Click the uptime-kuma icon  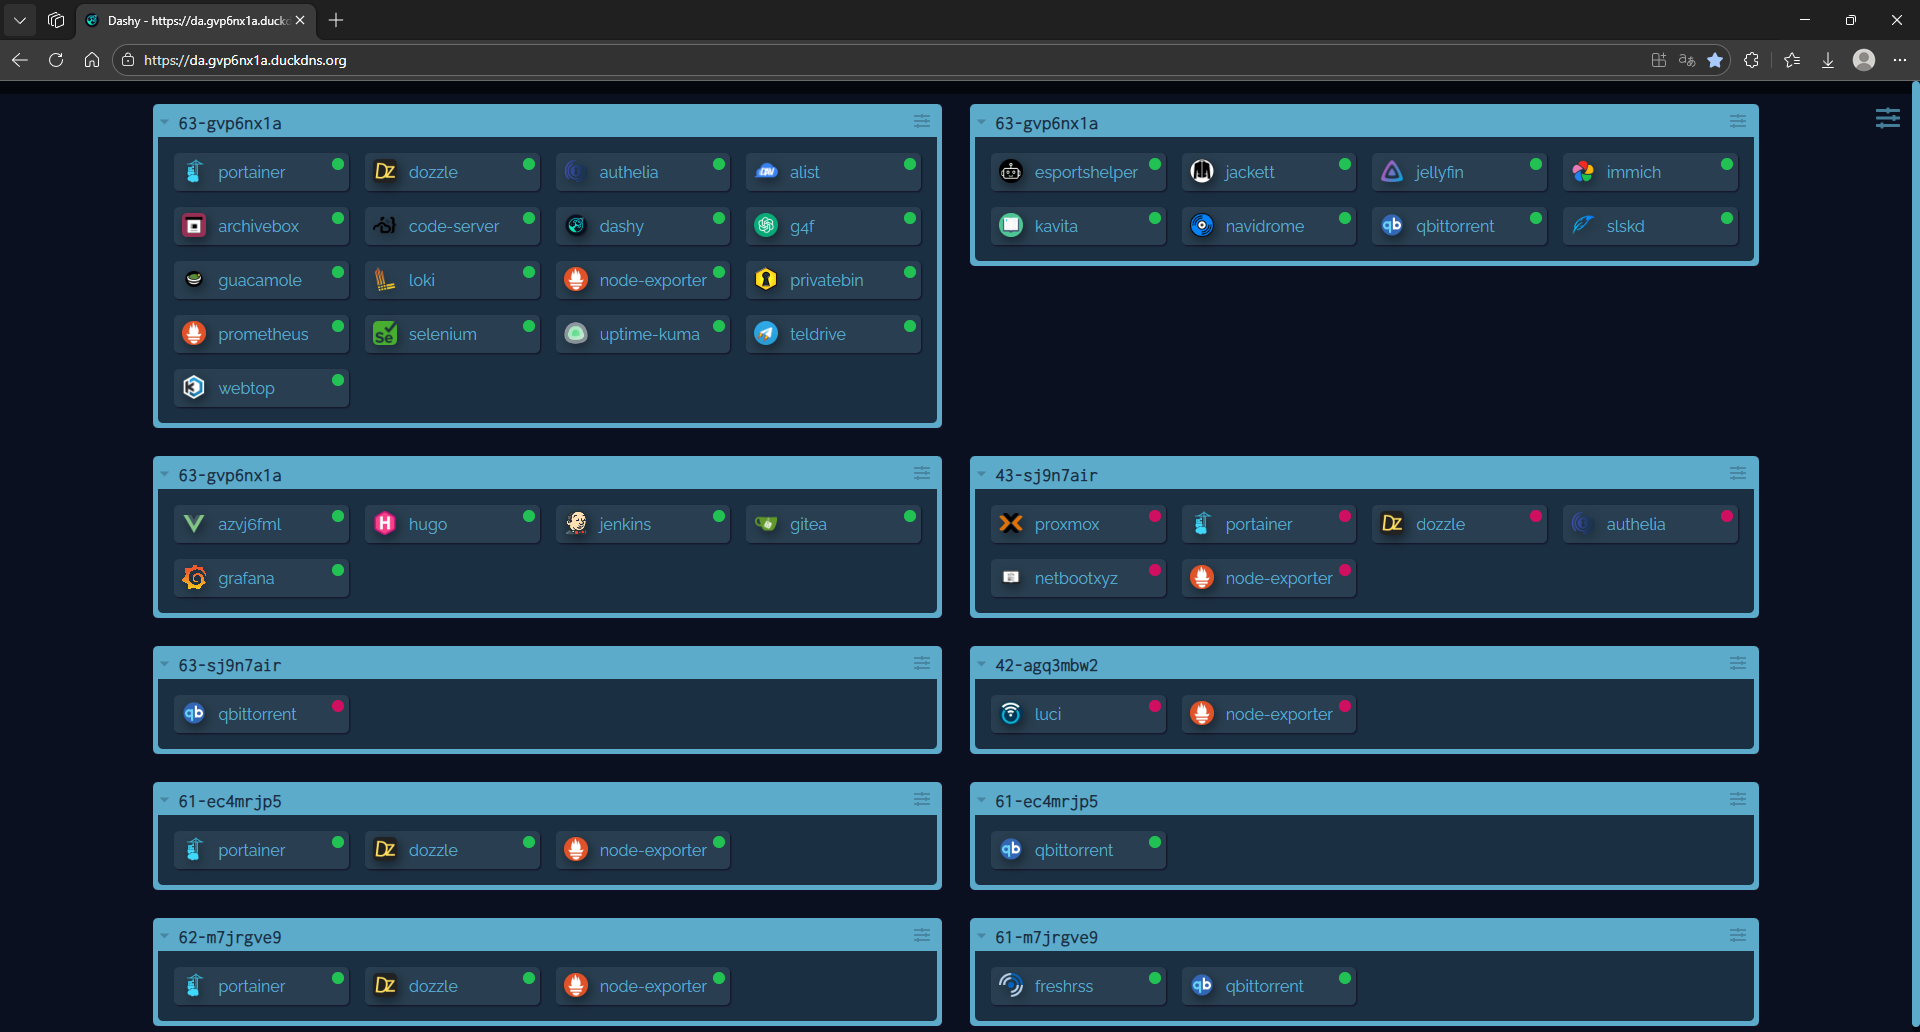click(576, 334)
